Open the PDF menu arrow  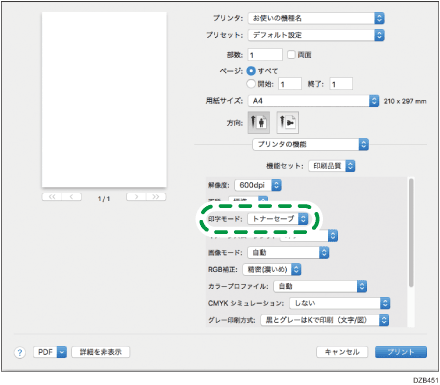tap(62, 352)
